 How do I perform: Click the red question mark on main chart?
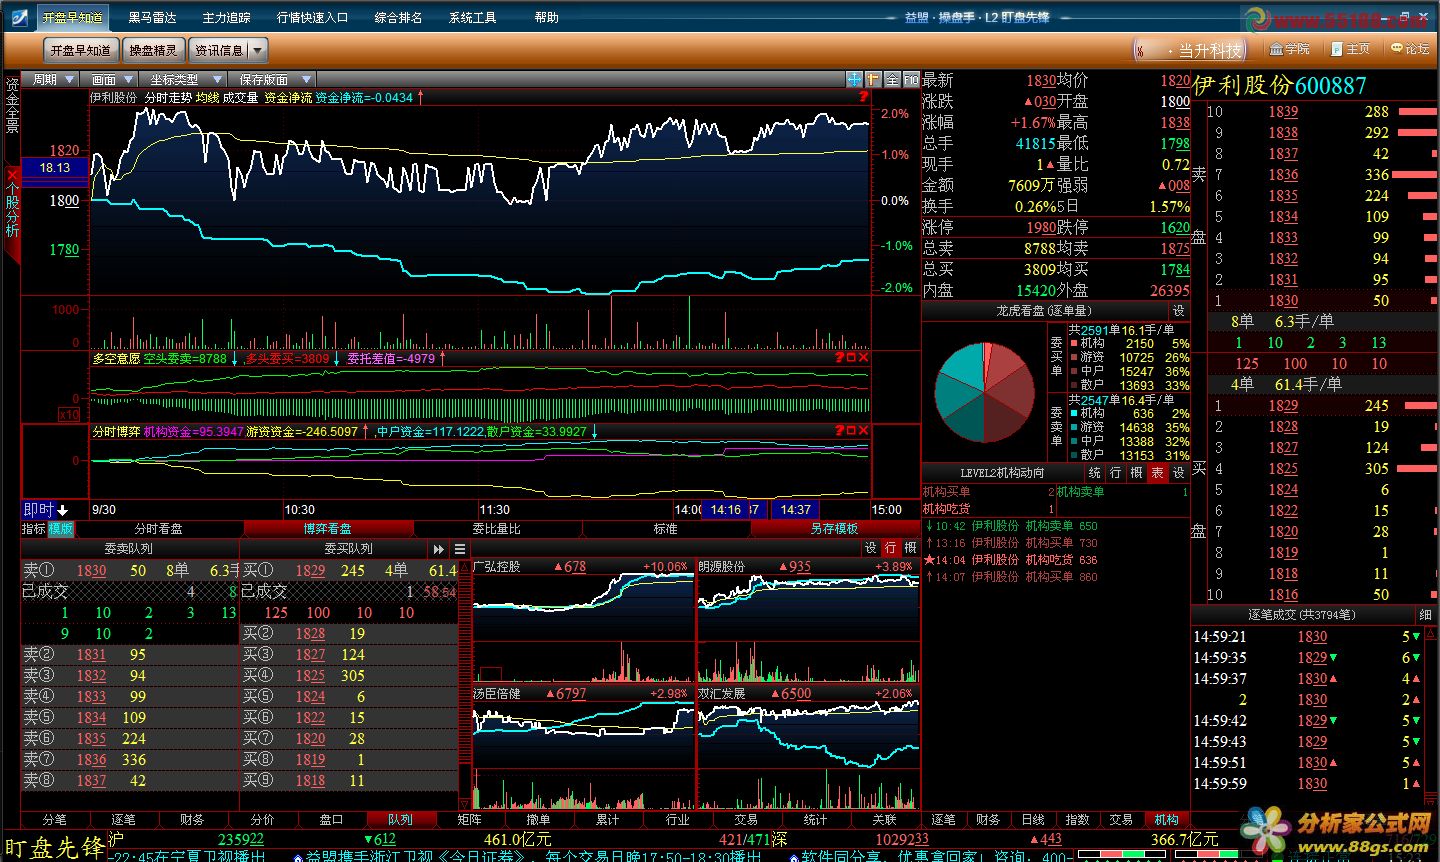863,97
